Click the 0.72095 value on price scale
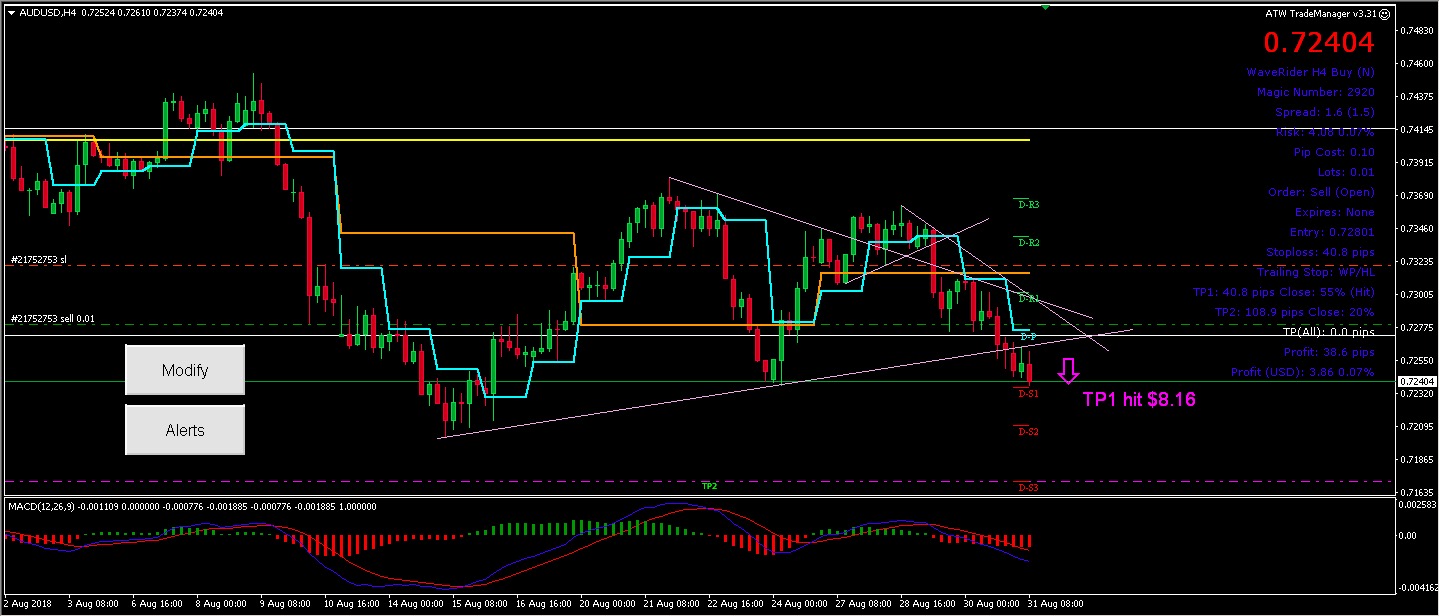This screenshot has width=1440, height=616. [x=1418, y=426]
